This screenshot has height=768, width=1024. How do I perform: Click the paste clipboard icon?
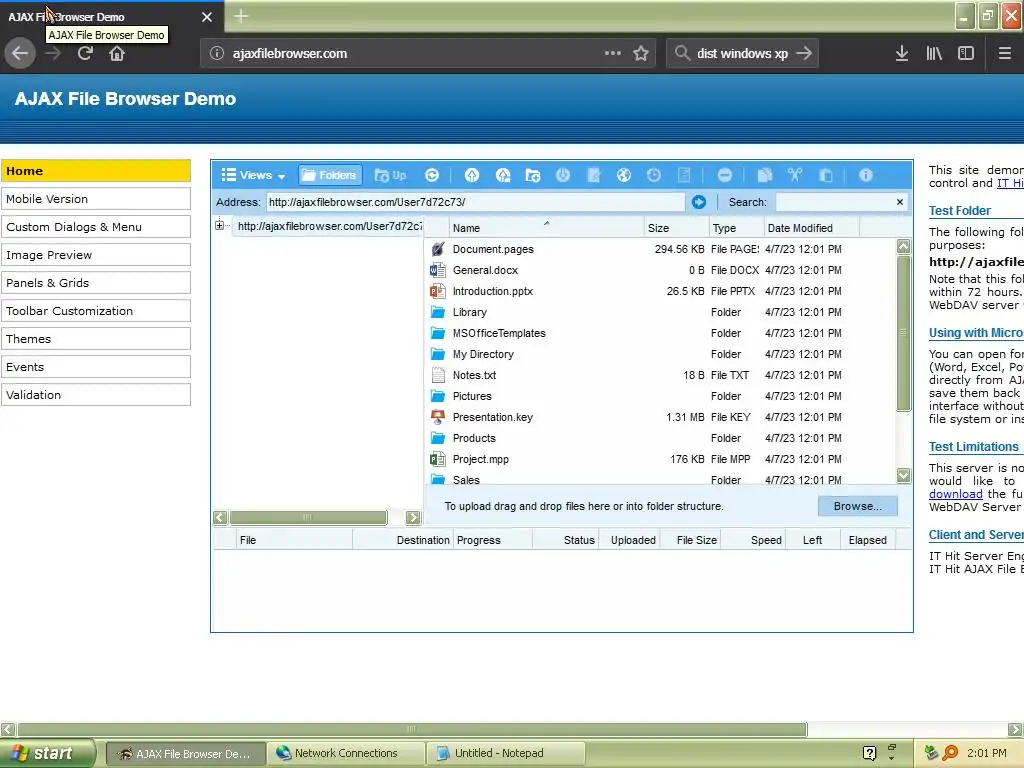coord(825,175)
